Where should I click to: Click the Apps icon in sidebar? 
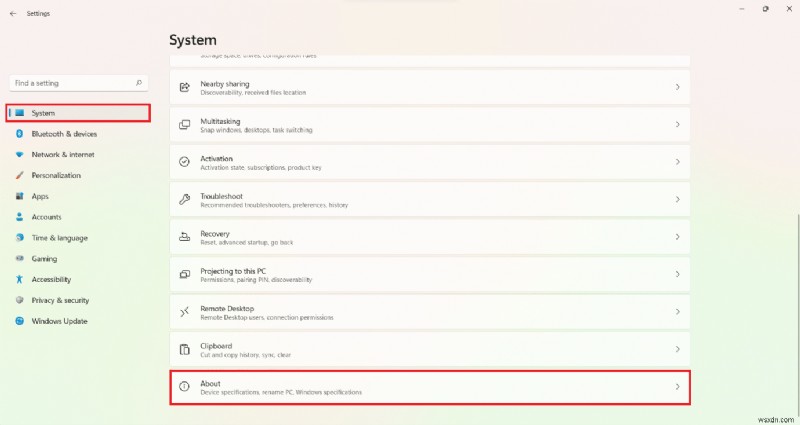coord(19,196)
